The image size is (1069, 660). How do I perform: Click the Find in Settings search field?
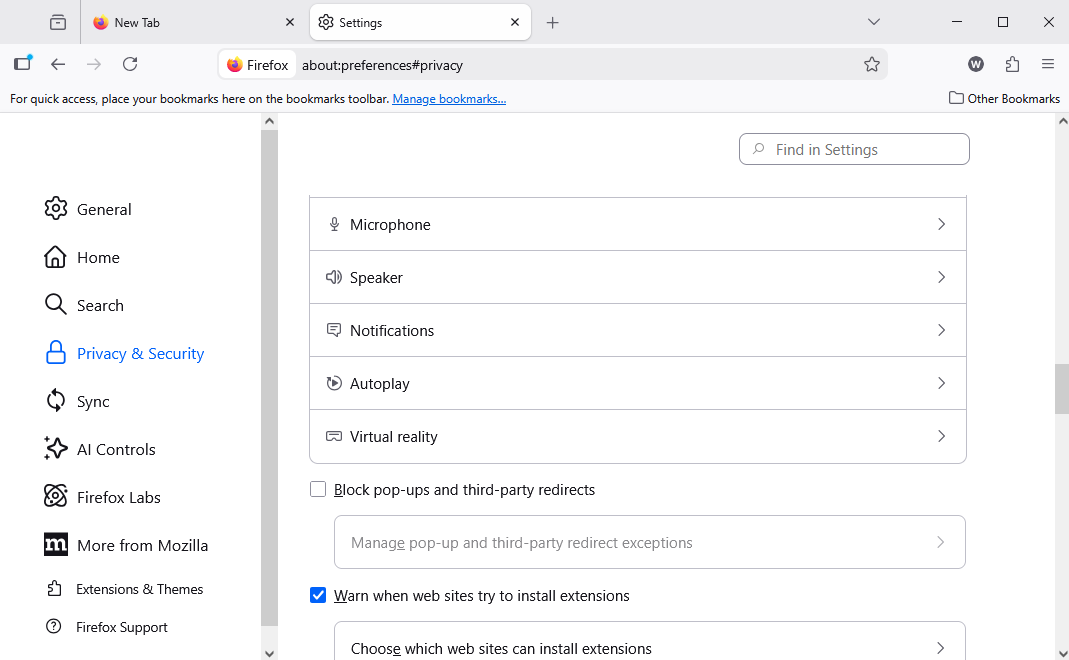click(853, 149)
